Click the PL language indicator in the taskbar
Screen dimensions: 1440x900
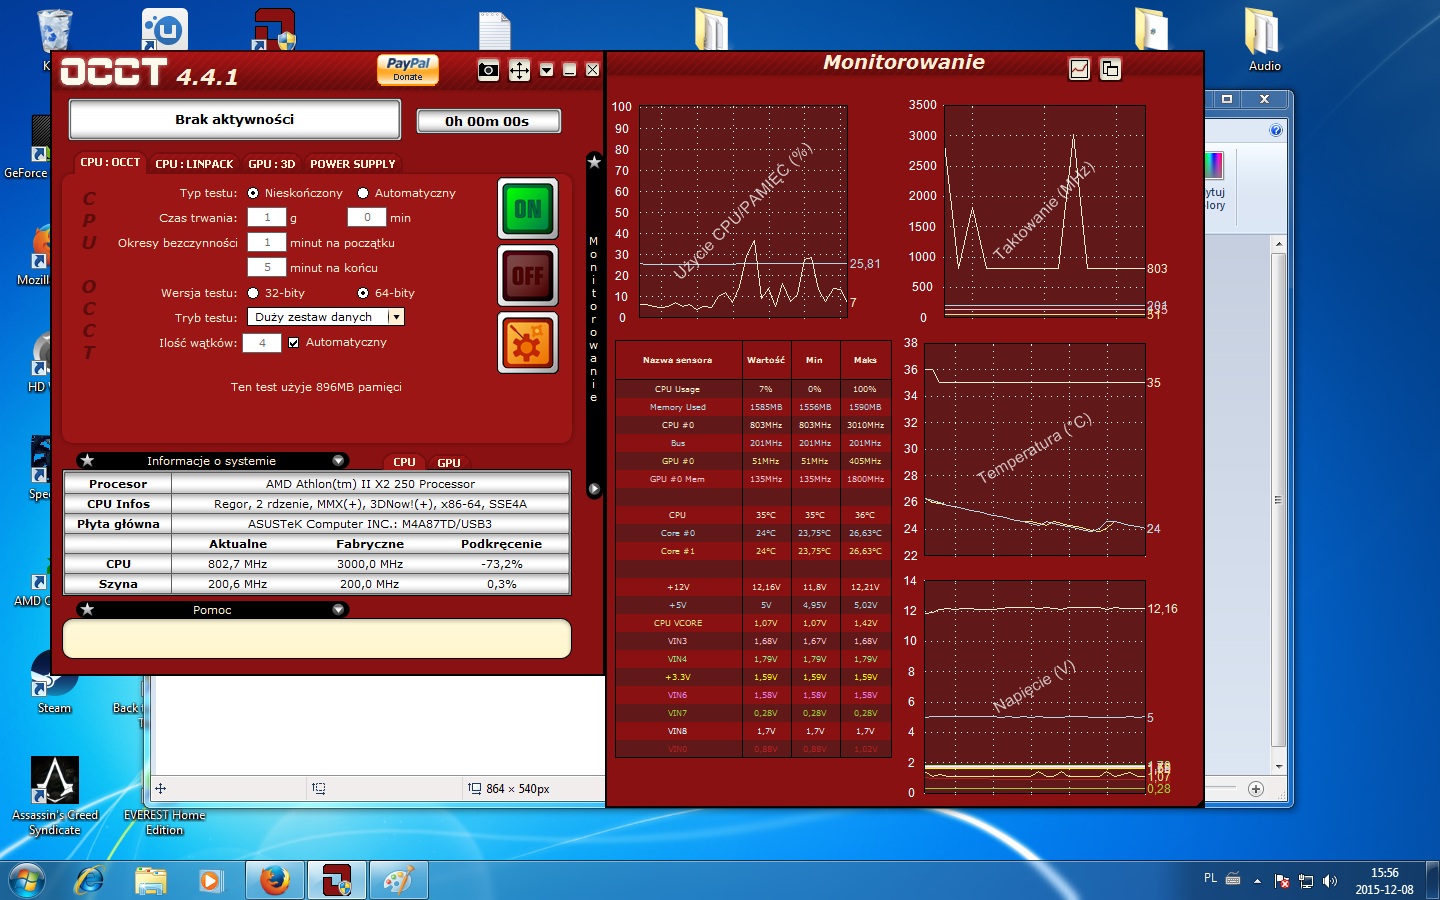pos(1210,879)
